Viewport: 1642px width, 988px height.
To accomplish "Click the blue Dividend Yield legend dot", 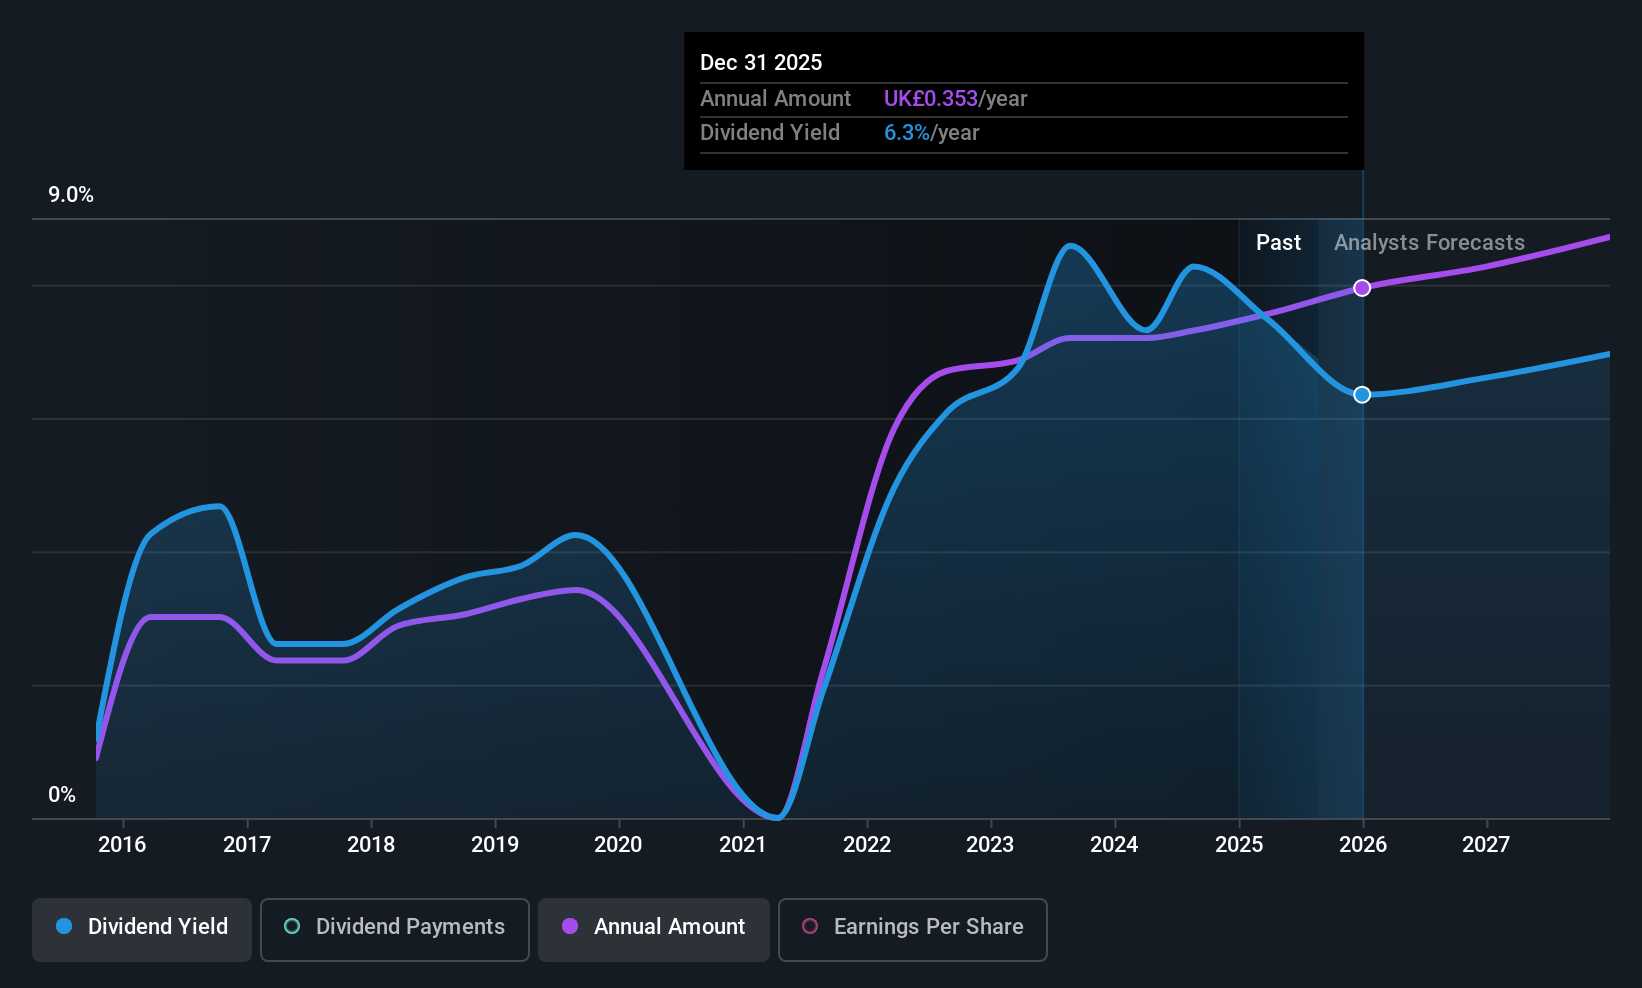I will click(64, 926).
